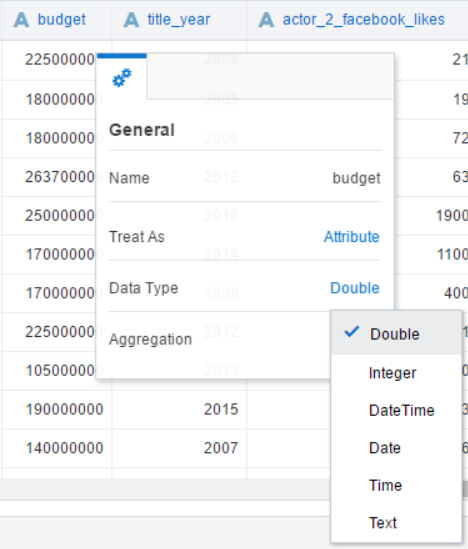
Task: Edit the Name field showing budget
Action: click(x=356, y=178)
